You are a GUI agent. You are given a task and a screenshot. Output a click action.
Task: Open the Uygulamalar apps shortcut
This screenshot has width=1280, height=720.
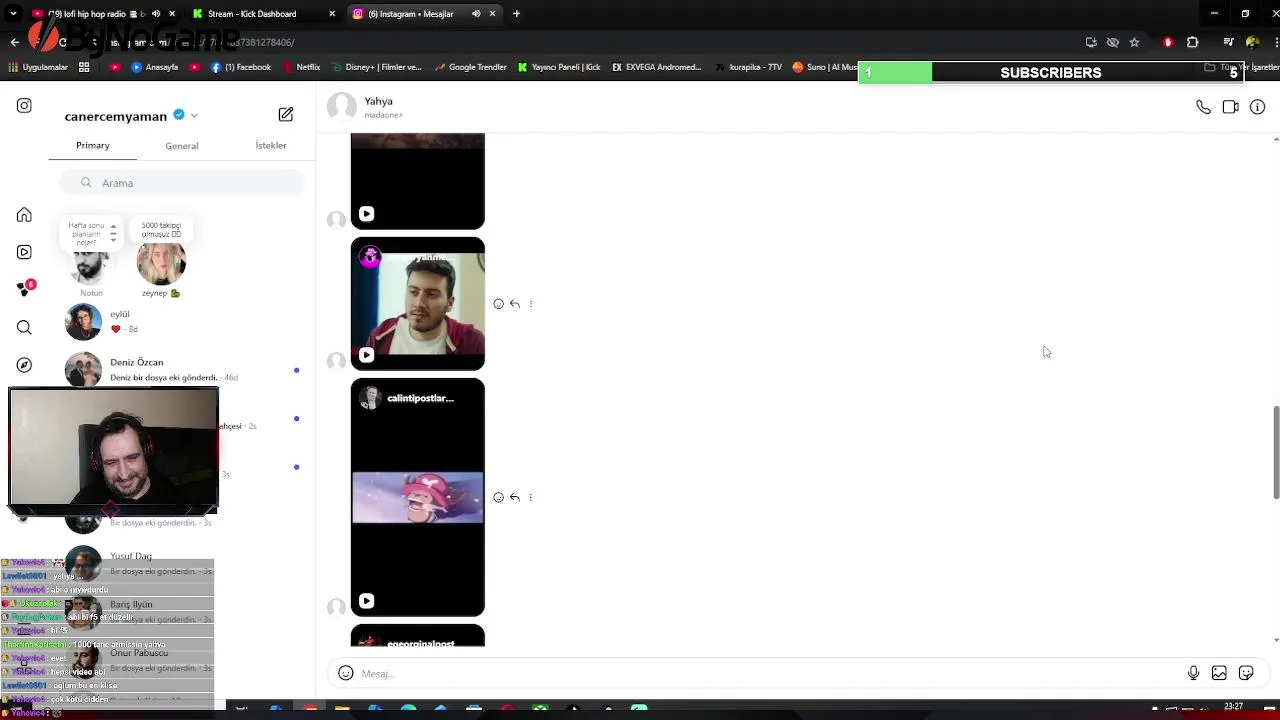38,67
